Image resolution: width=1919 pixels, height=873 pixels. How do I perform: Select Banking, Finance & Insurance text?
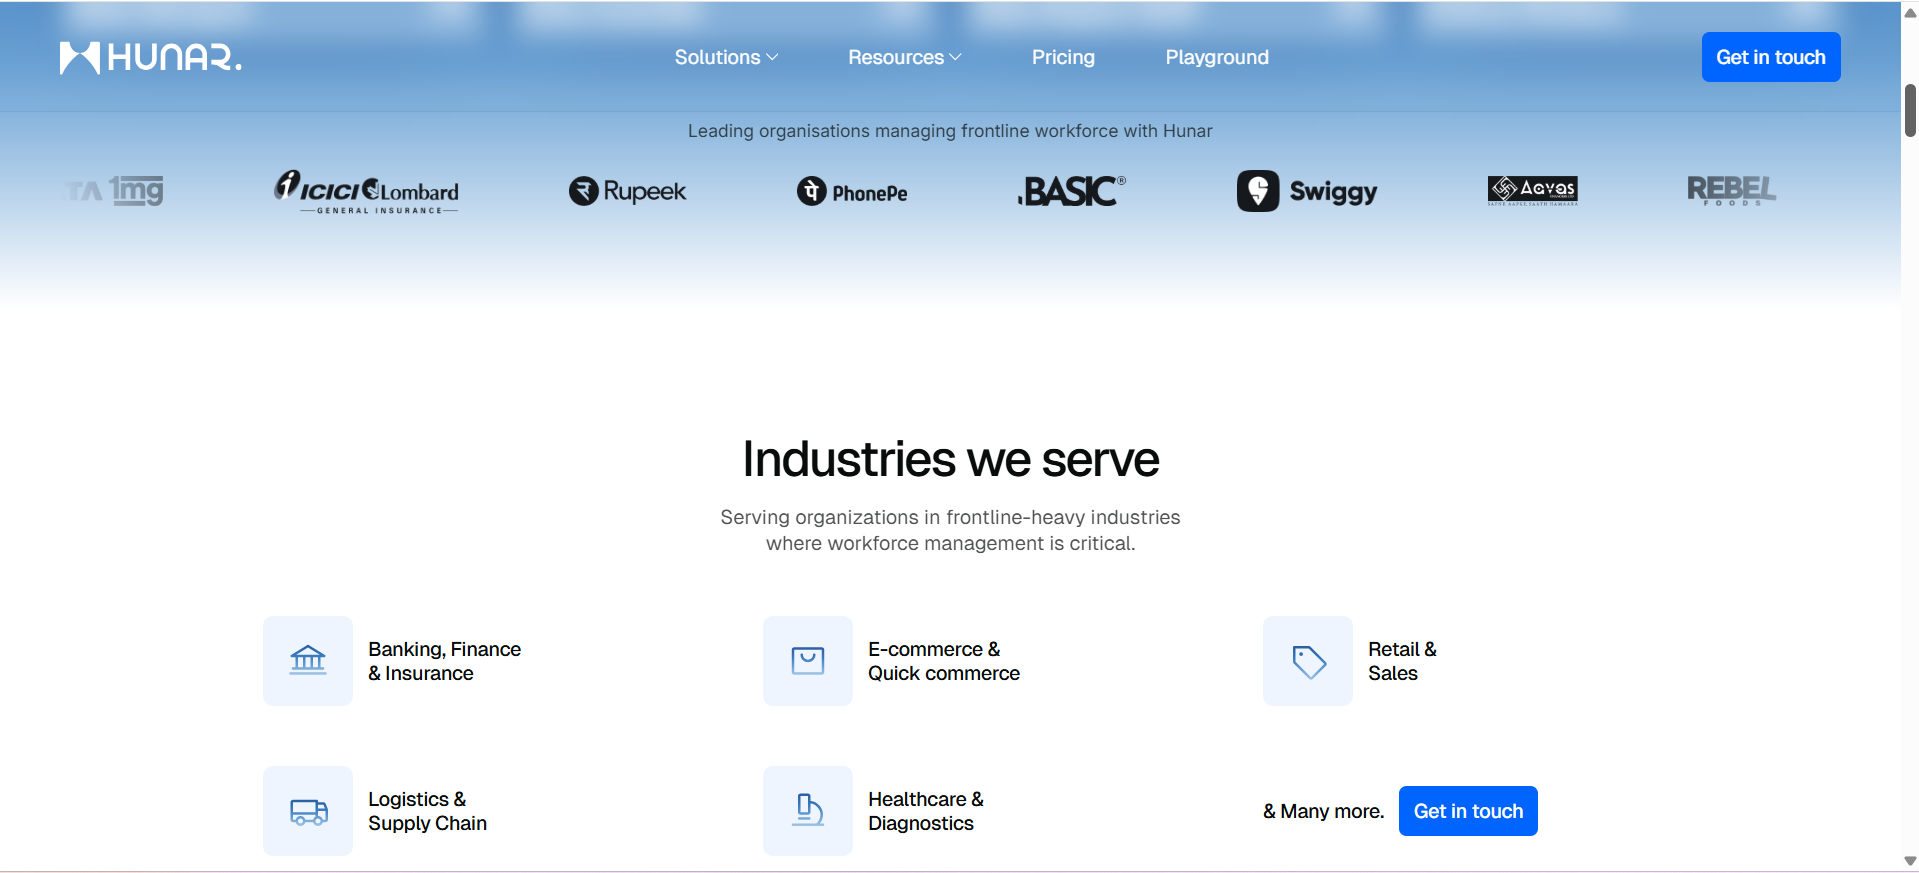445,661
